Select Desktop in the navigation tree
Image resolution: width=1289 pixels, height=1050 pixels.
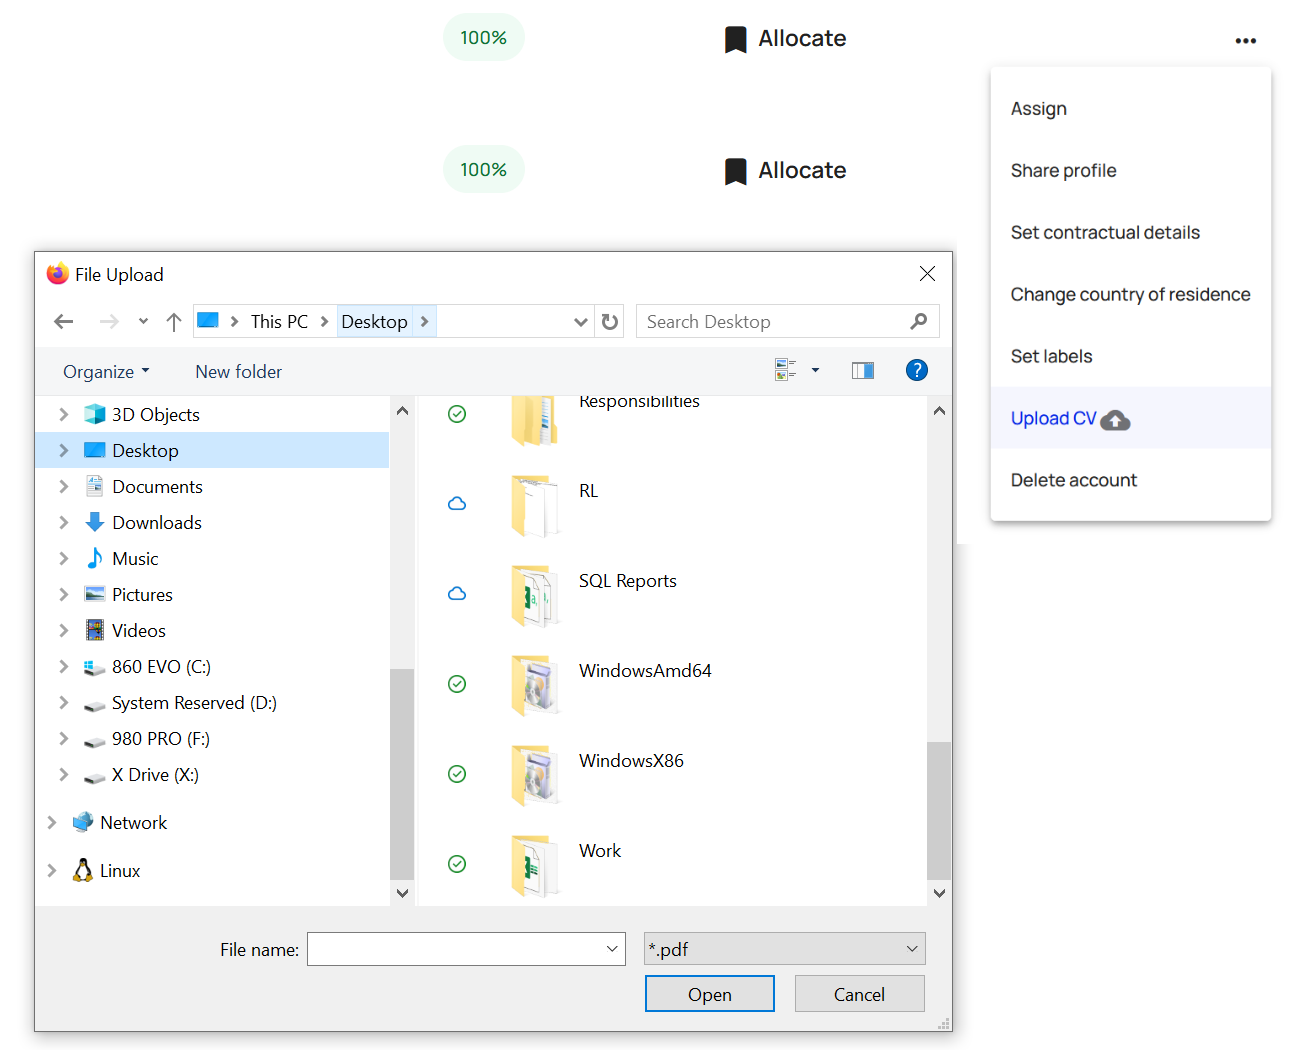[212, 450]
